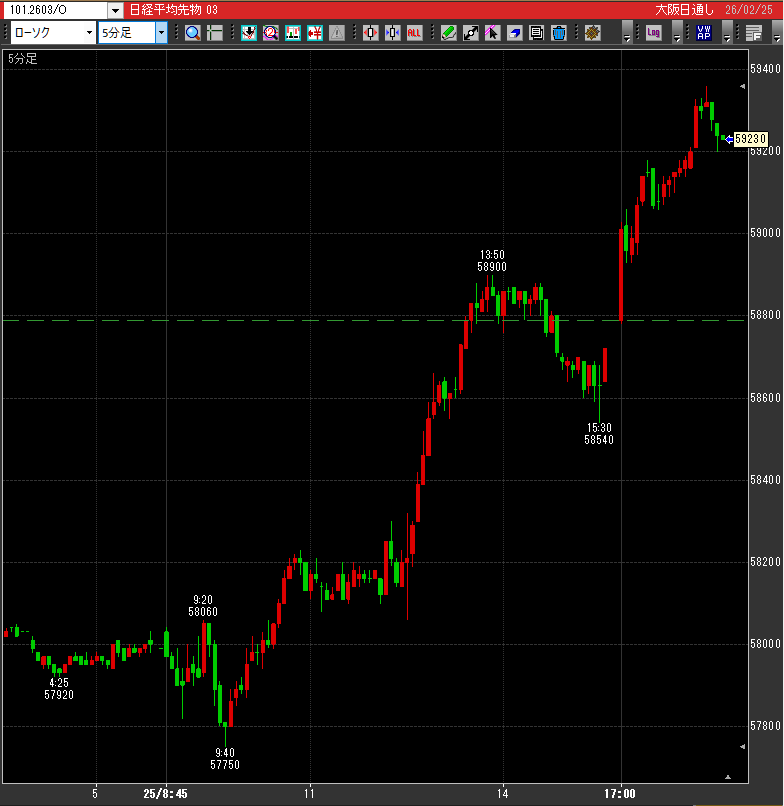
Task: Select the pointer with pink line tool
Action: pos(493,33)
